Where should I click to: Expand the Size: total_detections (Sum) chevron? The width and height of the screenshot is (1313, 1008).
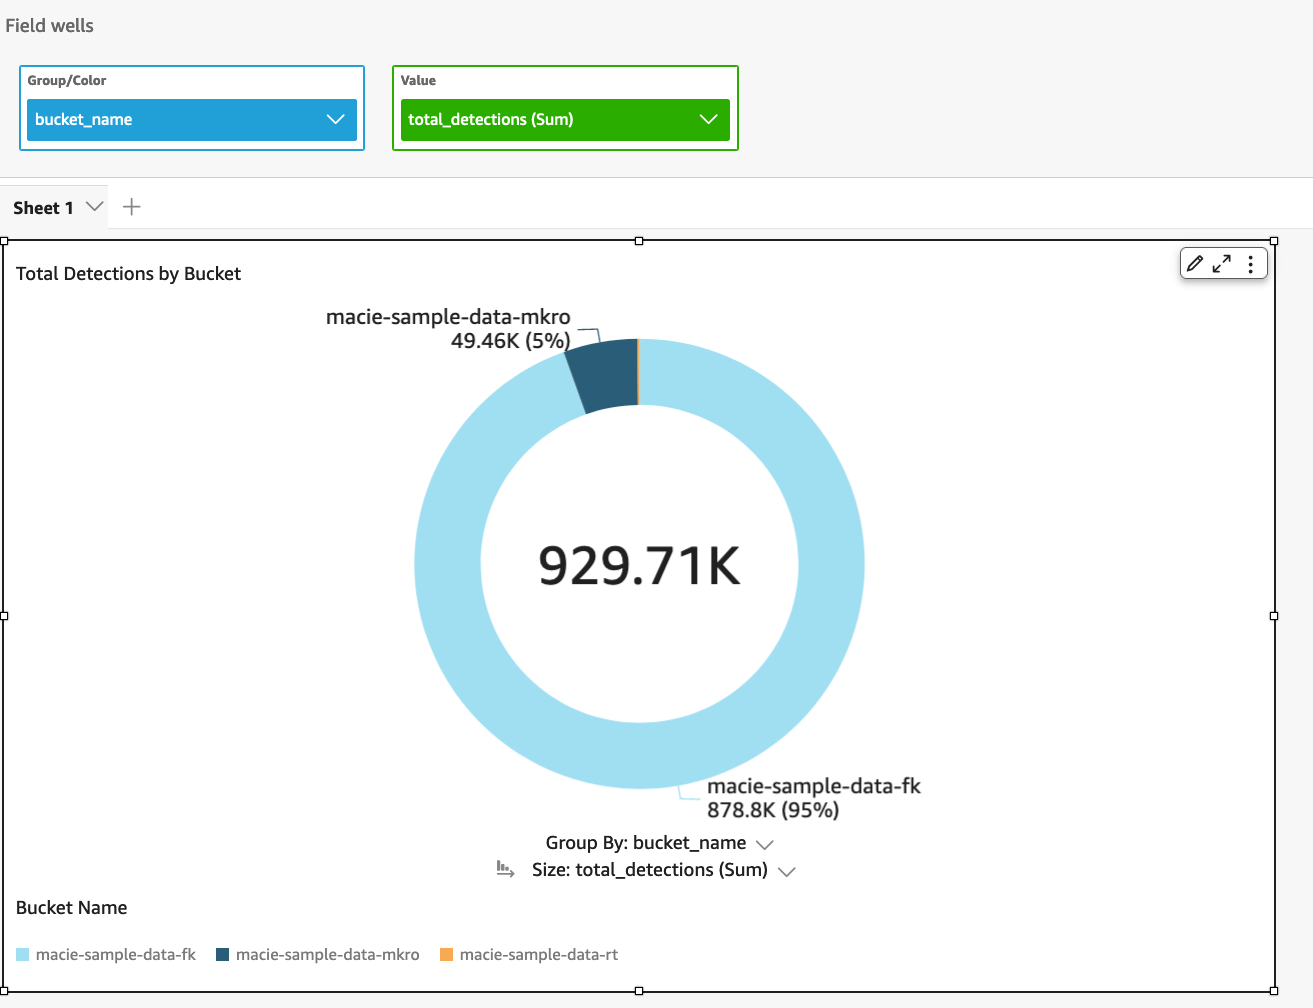tap(787, 871)
